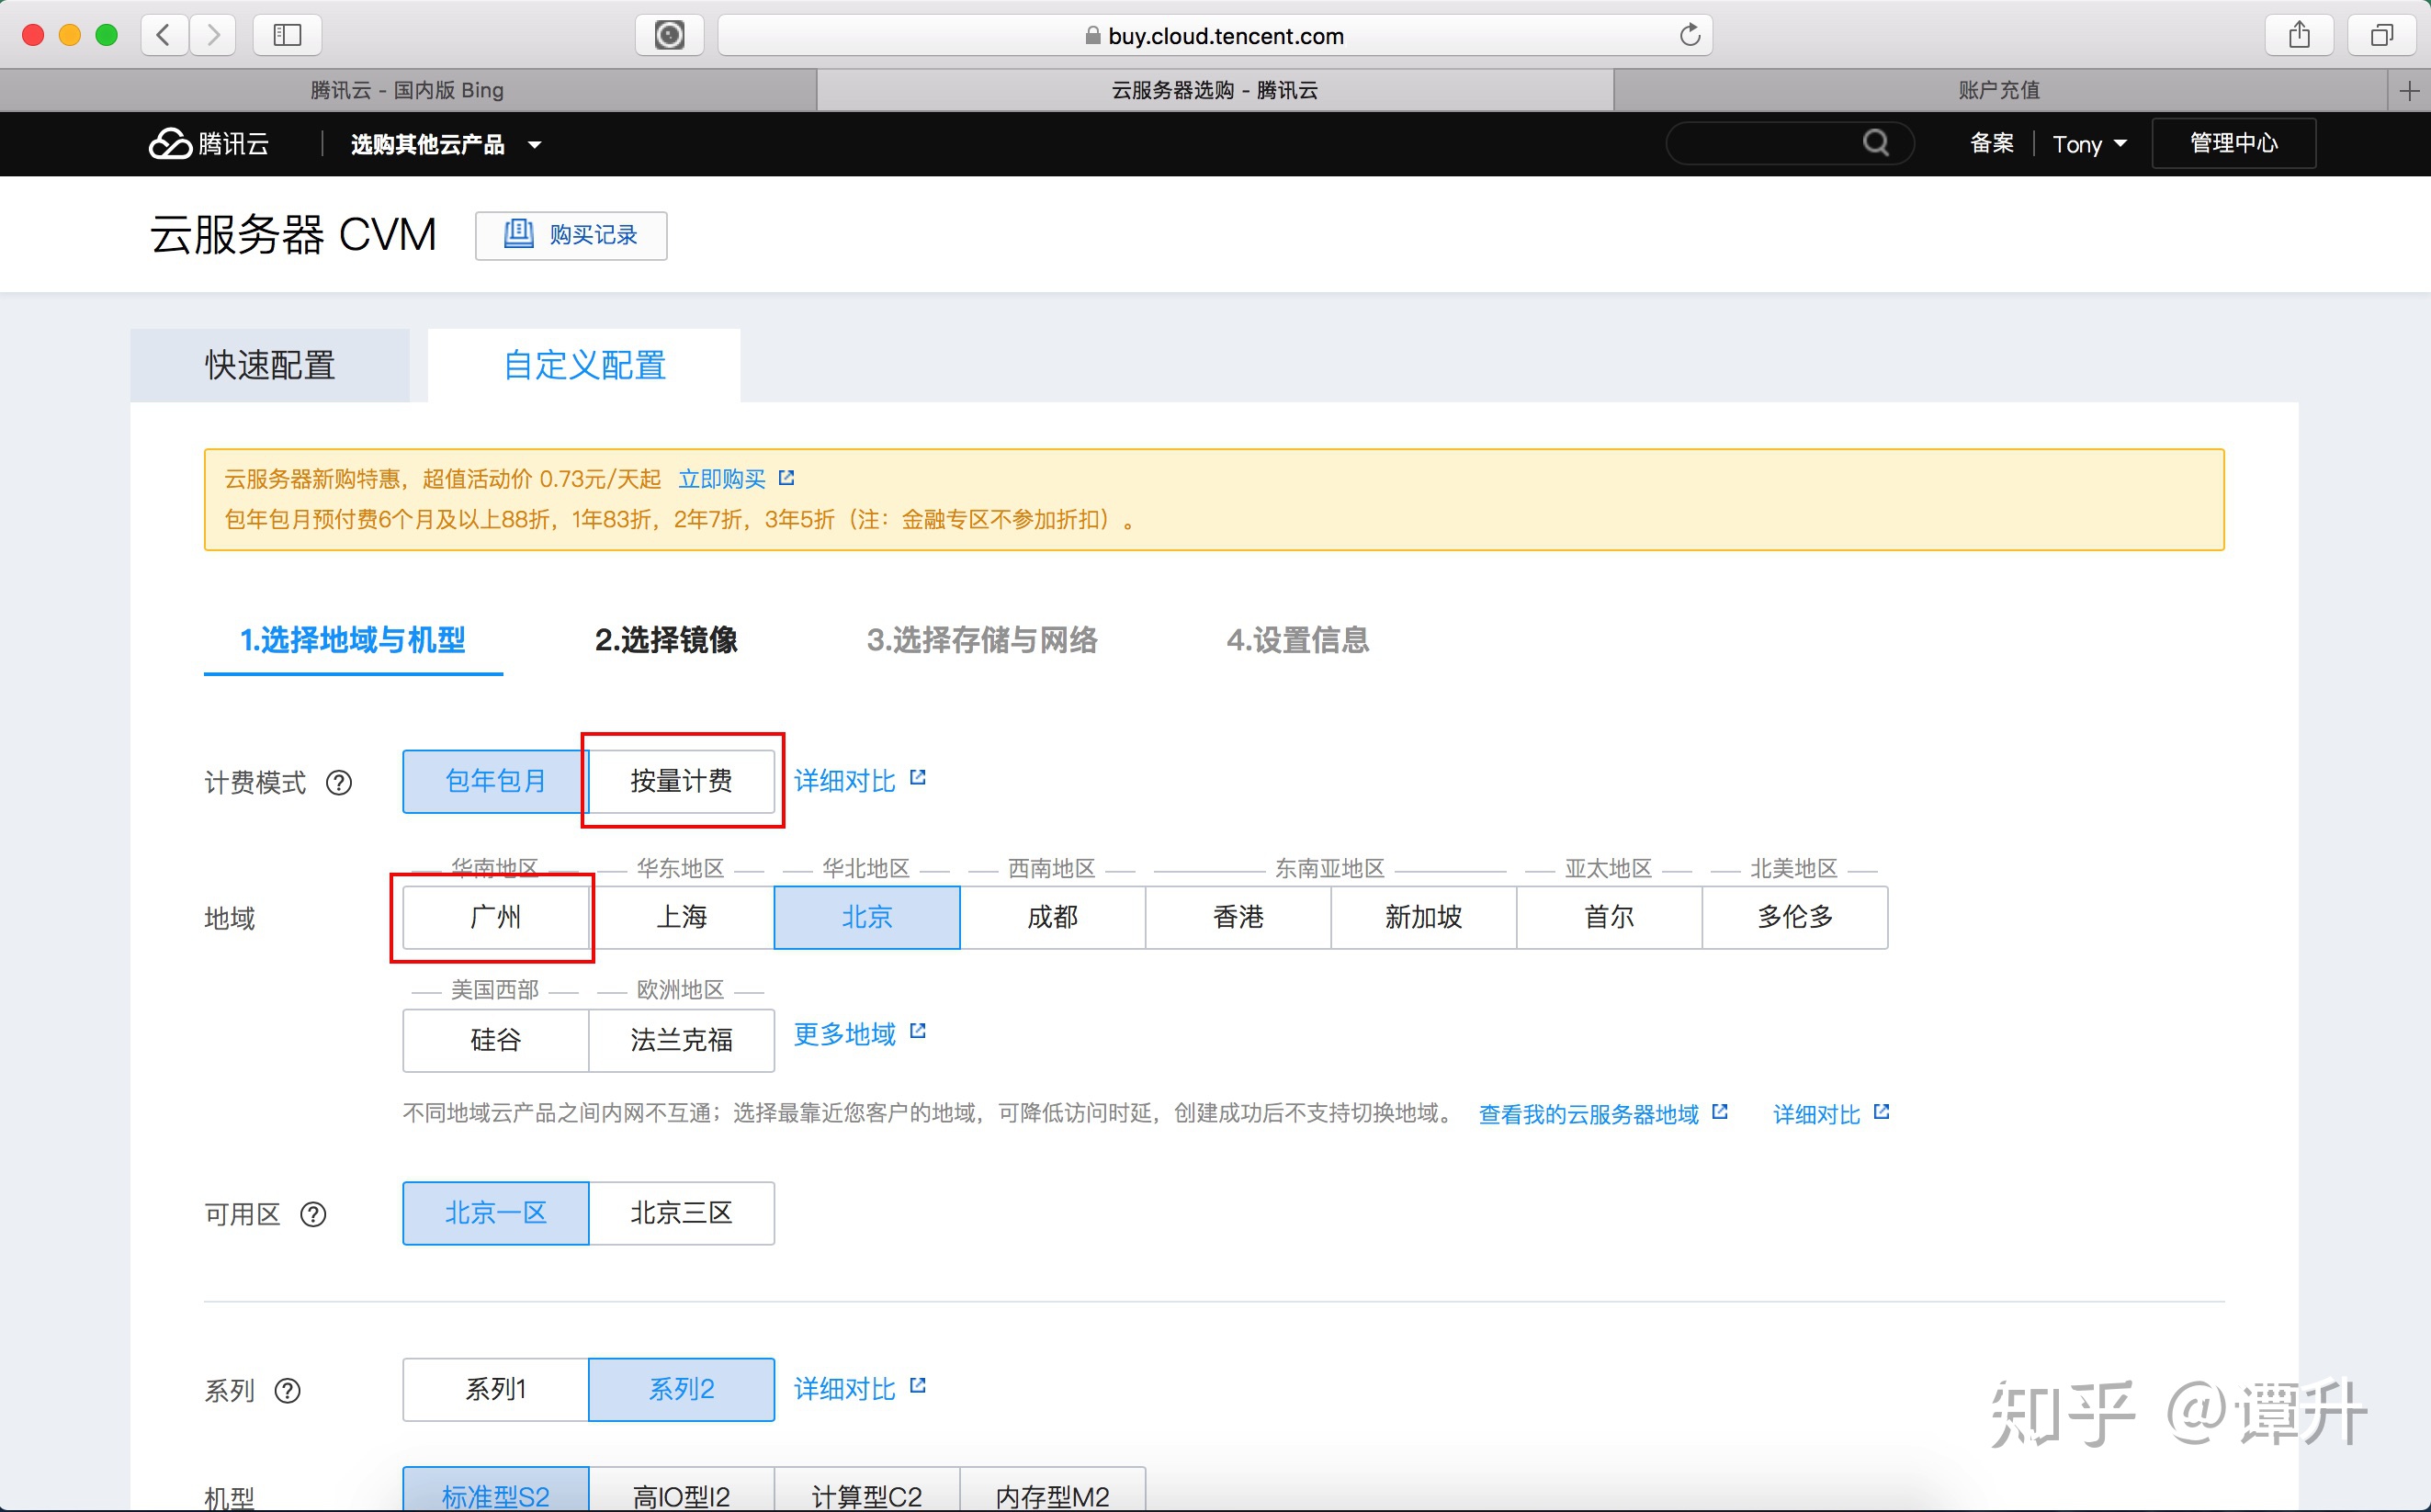Open the 购买记录 purchase records button
The image size is (2431, 1512).
point(571,235)
